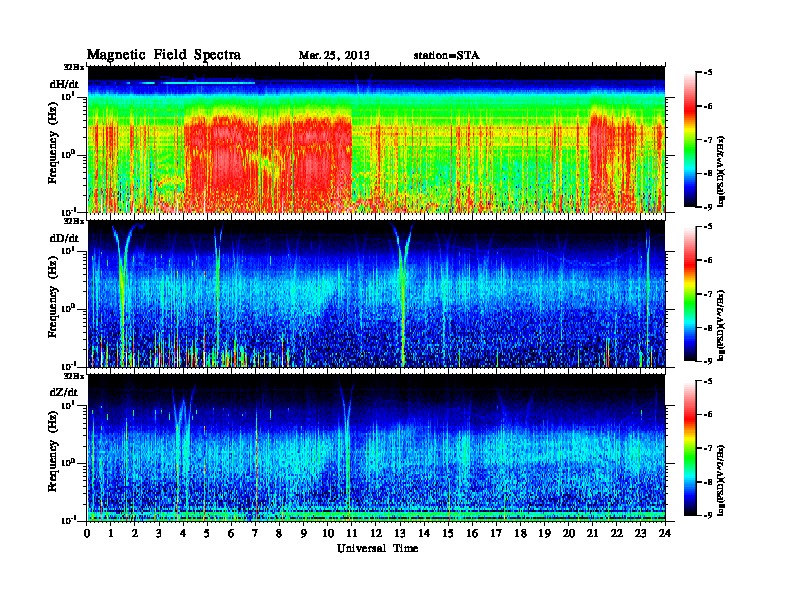Click the dD/dt color bar scale title

pos(722,325)
